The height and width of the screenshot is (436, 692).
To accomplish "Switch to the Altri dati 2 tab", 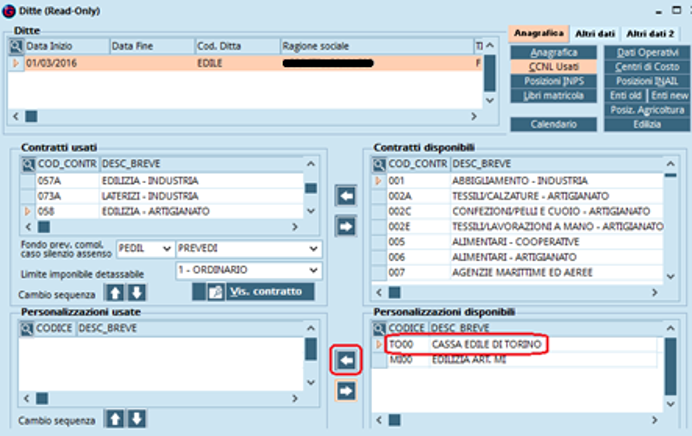I will point(651,34).
